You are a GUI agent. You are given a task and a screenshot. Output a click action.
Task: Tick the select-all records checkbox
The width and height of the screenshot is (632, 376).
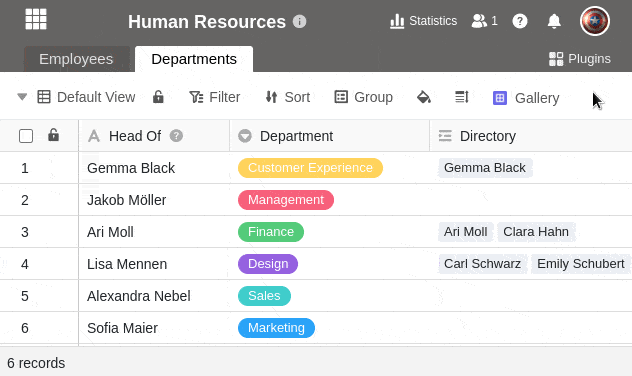[x=26, y=136]
